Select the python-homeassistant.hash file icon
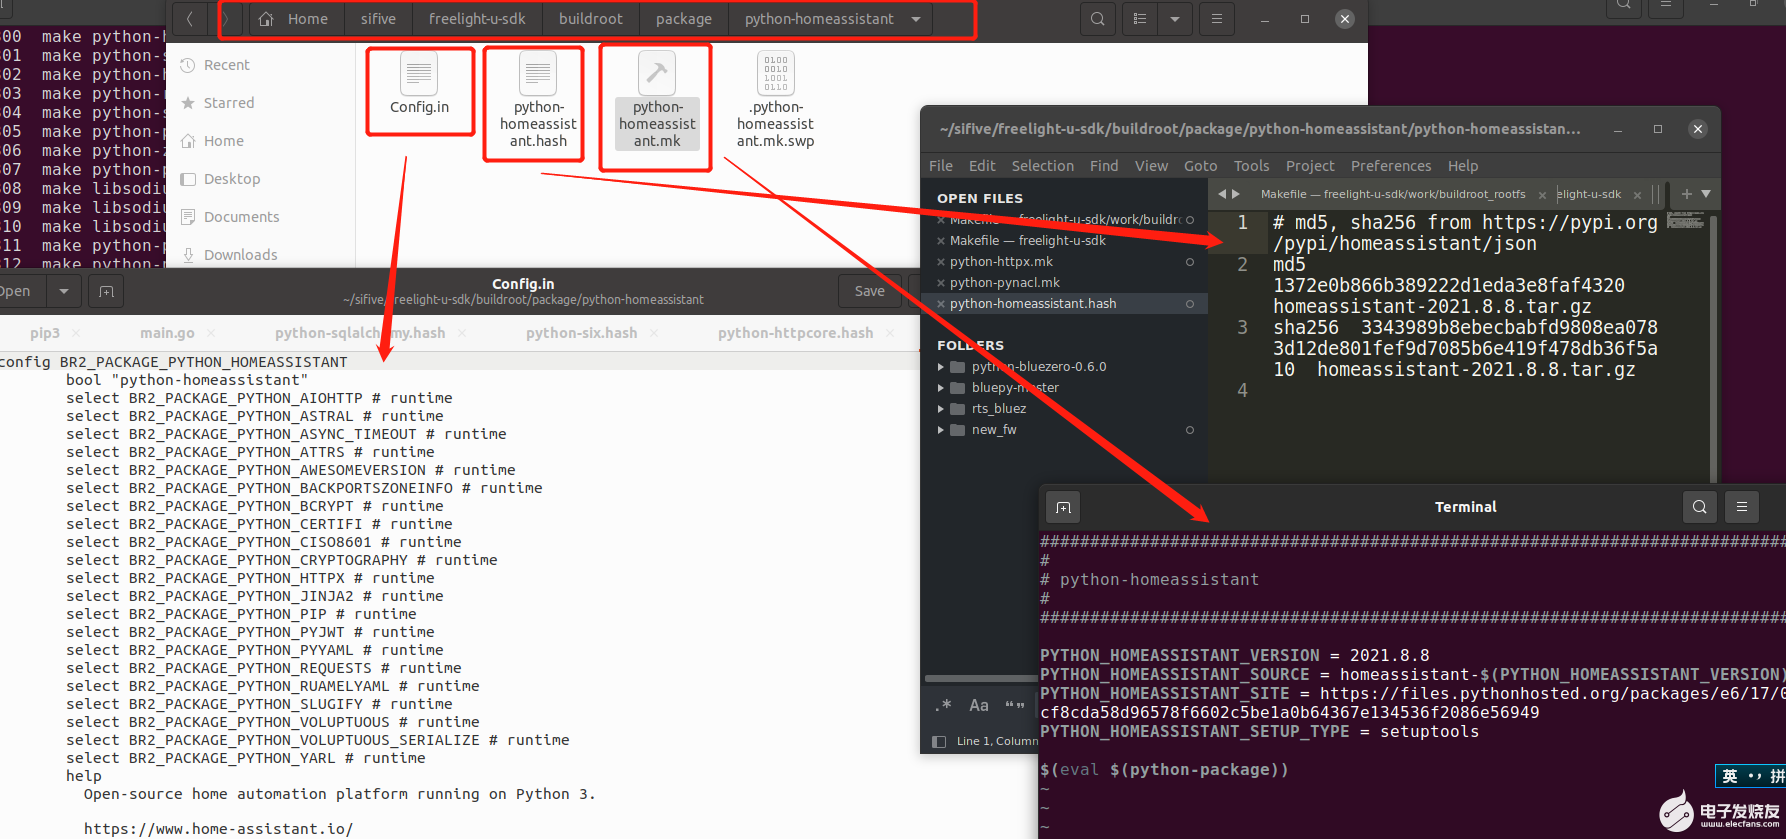The width and height of the screenshot is (1786, 839). click(x=538, y=74)
